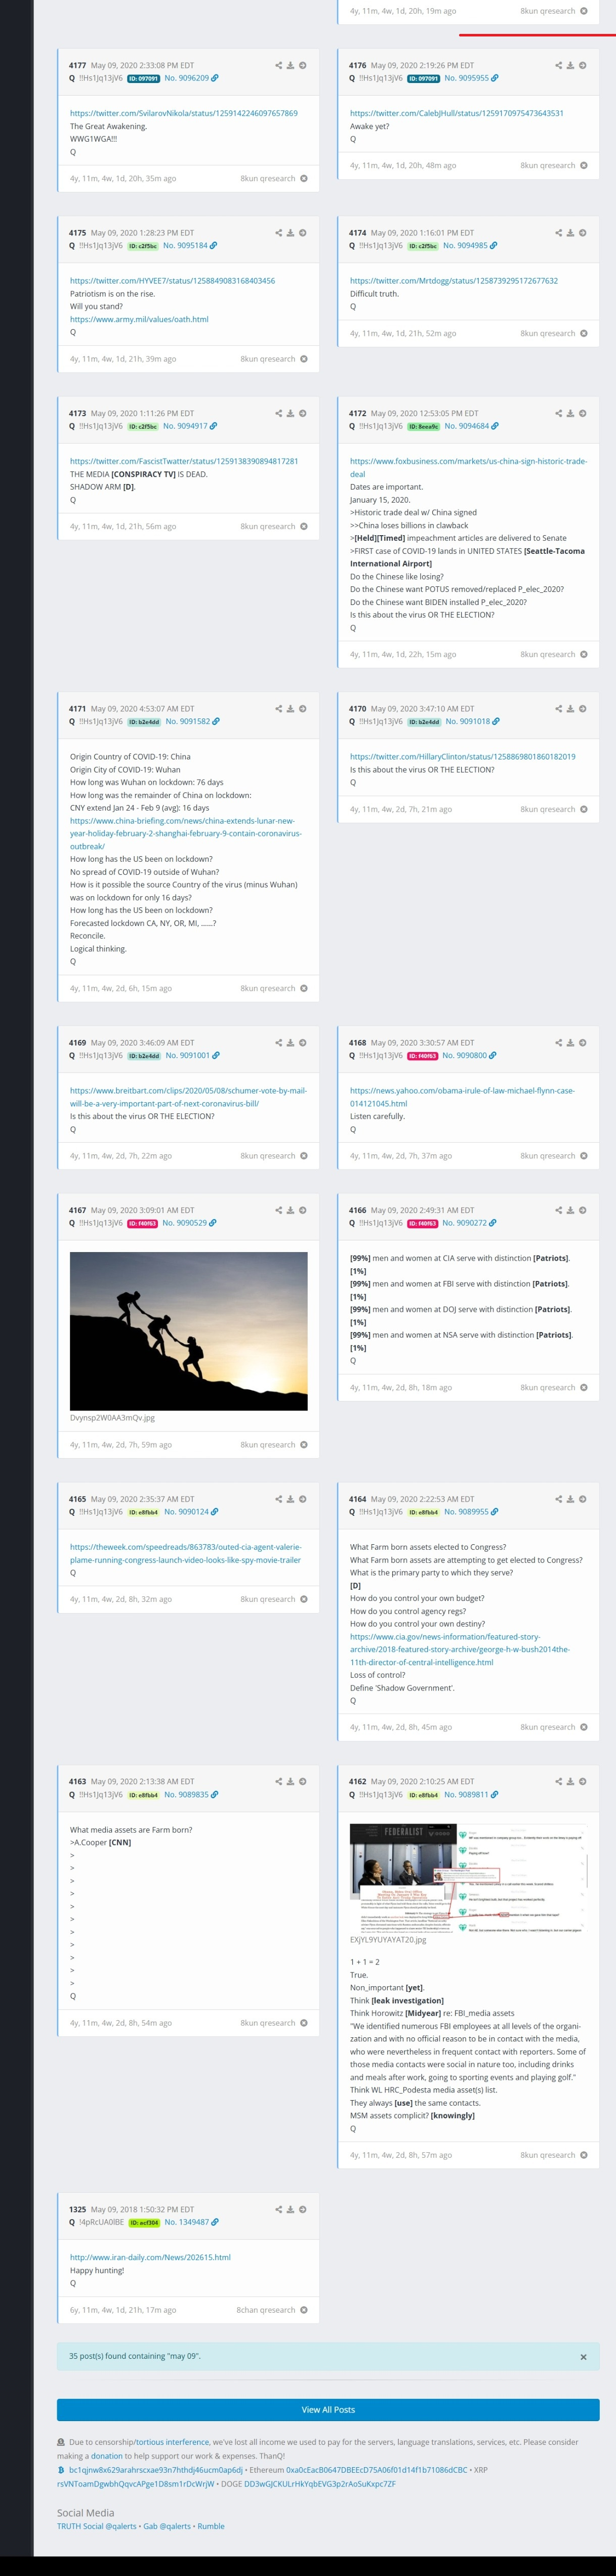
Task: Click 'tortious interference' link
Action: 172,2442
